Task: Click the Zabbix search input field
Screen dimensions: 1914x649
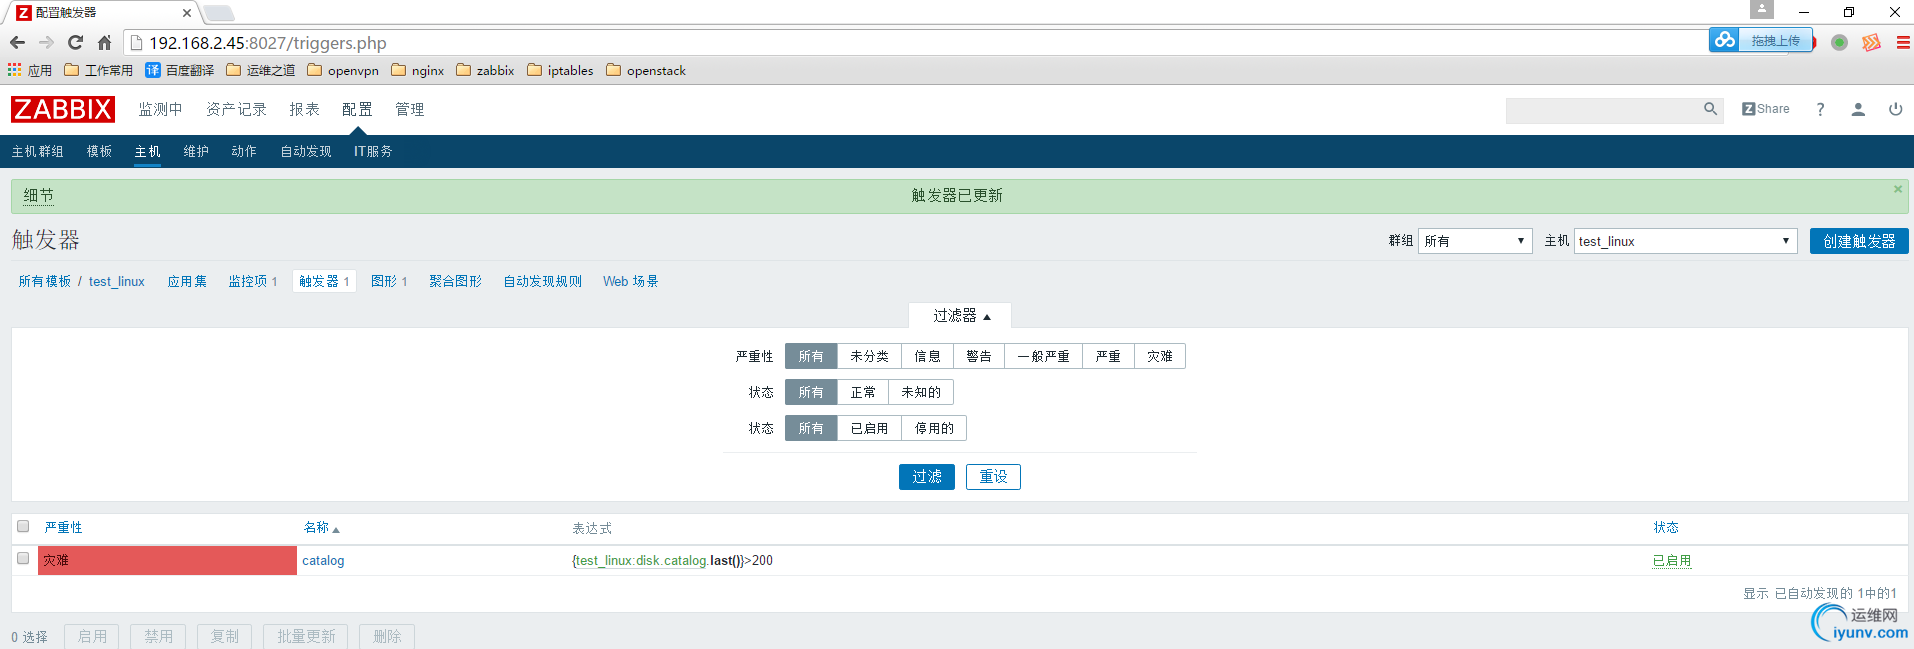Action: [x=1603, y=110]
